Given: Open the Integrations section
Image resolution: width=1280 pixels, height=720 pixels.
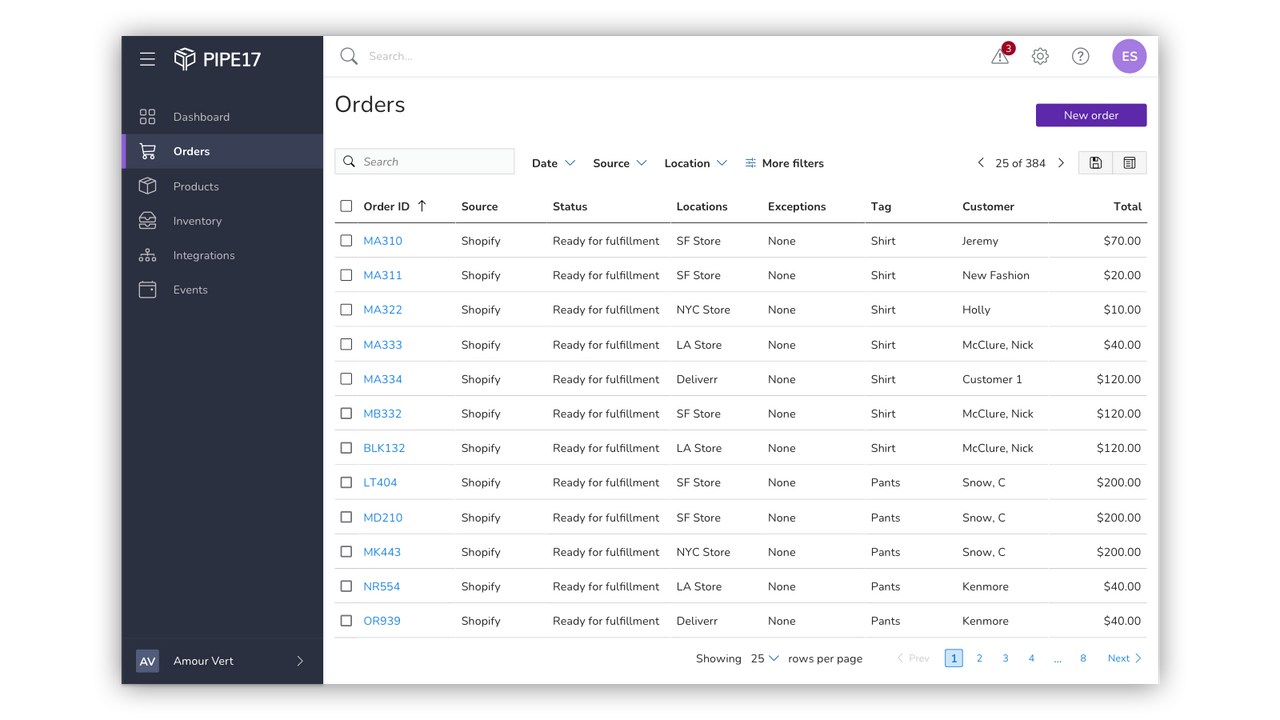Looking at the screenshot, I should [x=202, y=255].
